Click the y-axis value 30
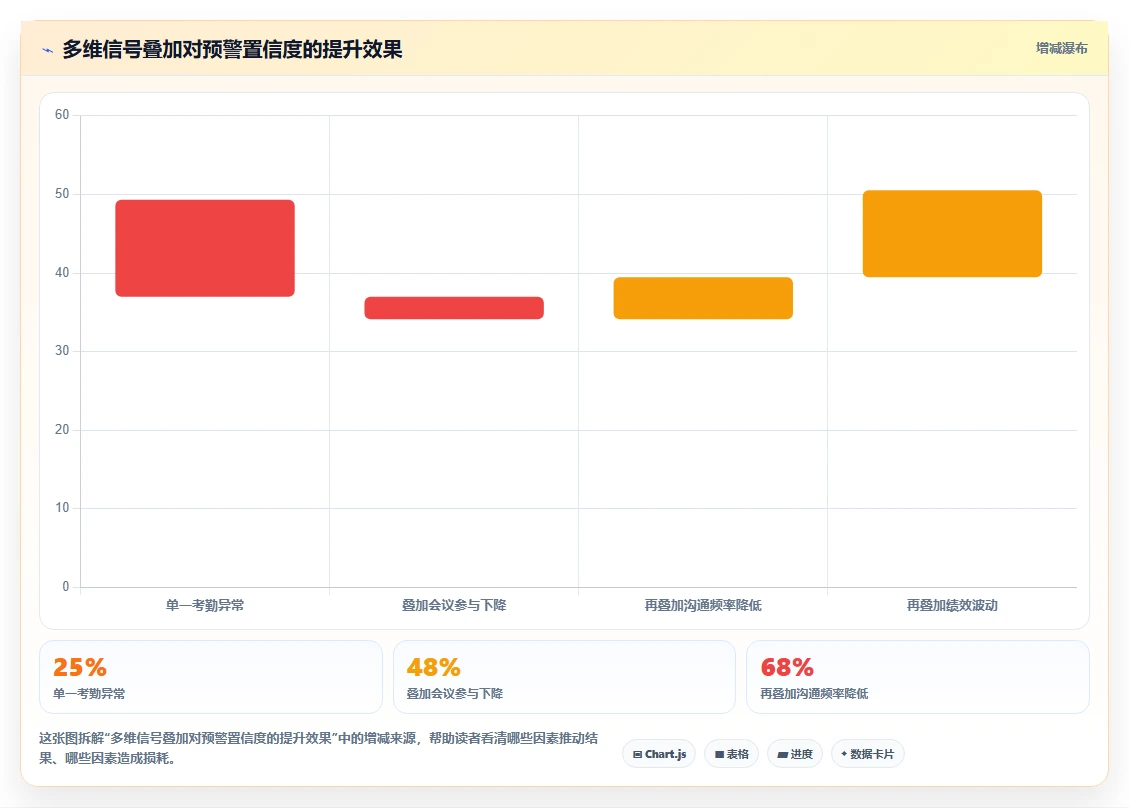The image size is (1129, 808). pos(62,351)
